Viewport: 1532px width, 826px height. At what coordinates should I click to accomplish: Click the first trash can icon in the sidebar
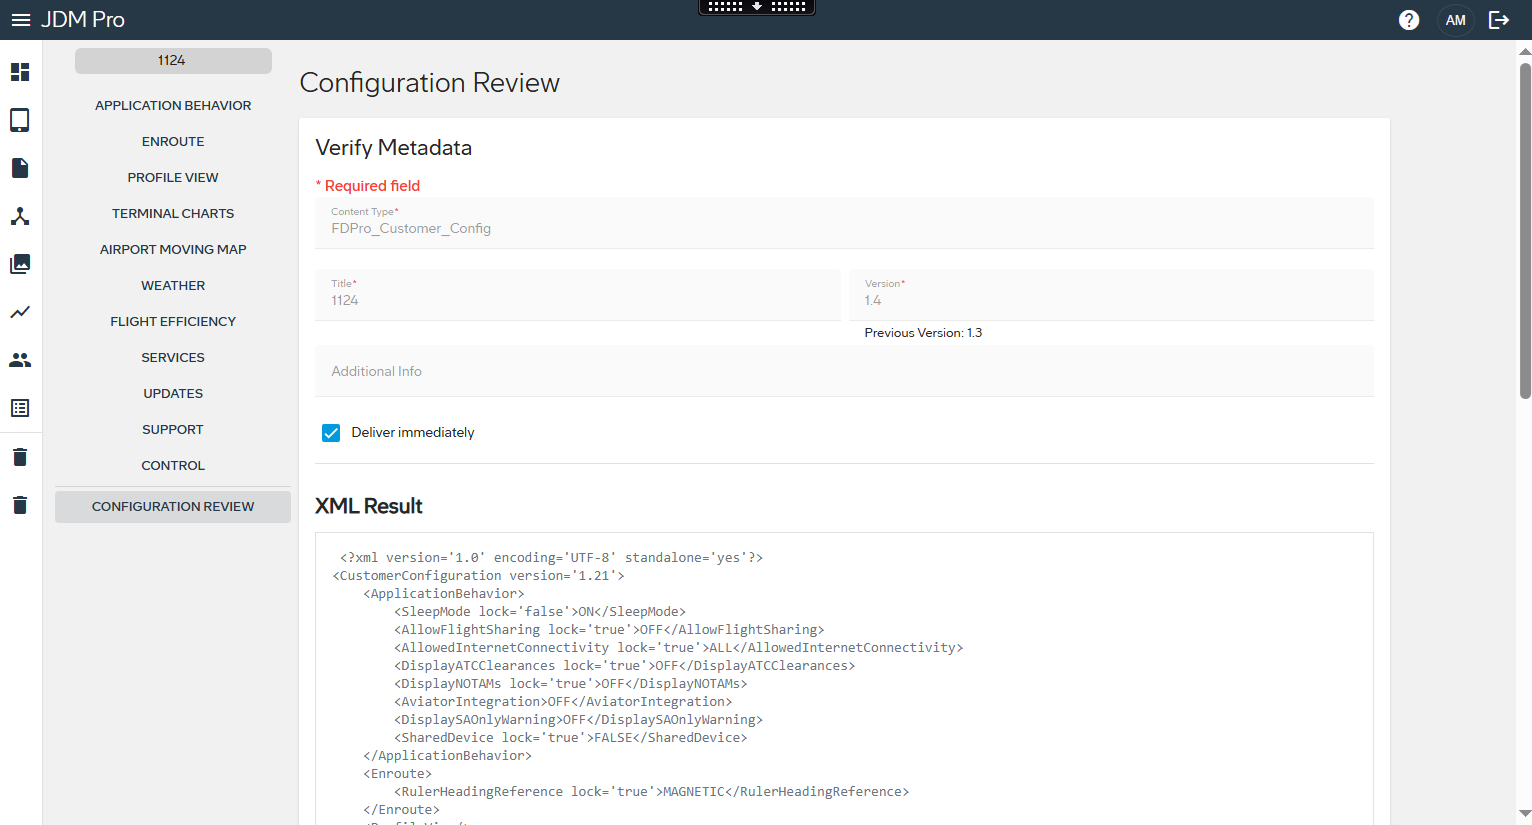pos(20,456)
